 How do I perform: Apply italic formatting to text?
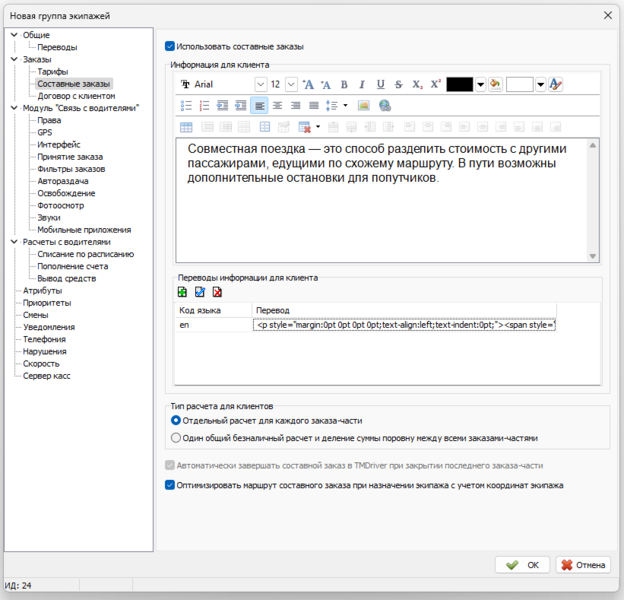[362, 85]
